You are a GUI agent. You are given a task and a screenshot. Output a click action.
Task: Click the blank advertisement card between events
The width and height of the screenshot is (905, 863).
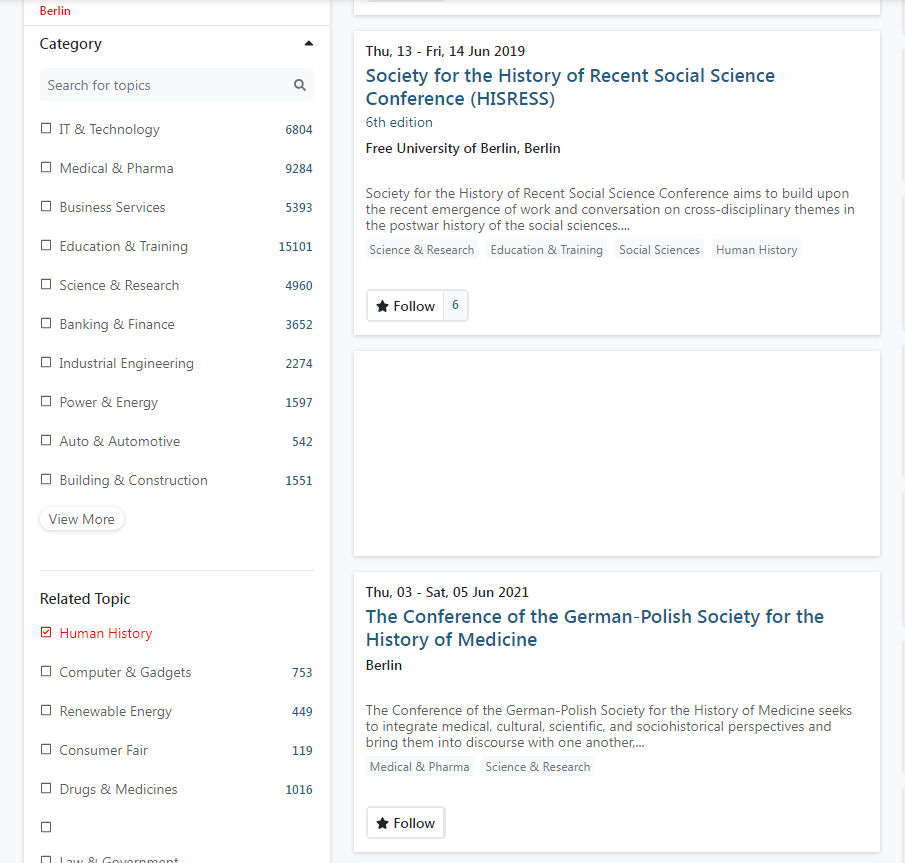(616, 454)
